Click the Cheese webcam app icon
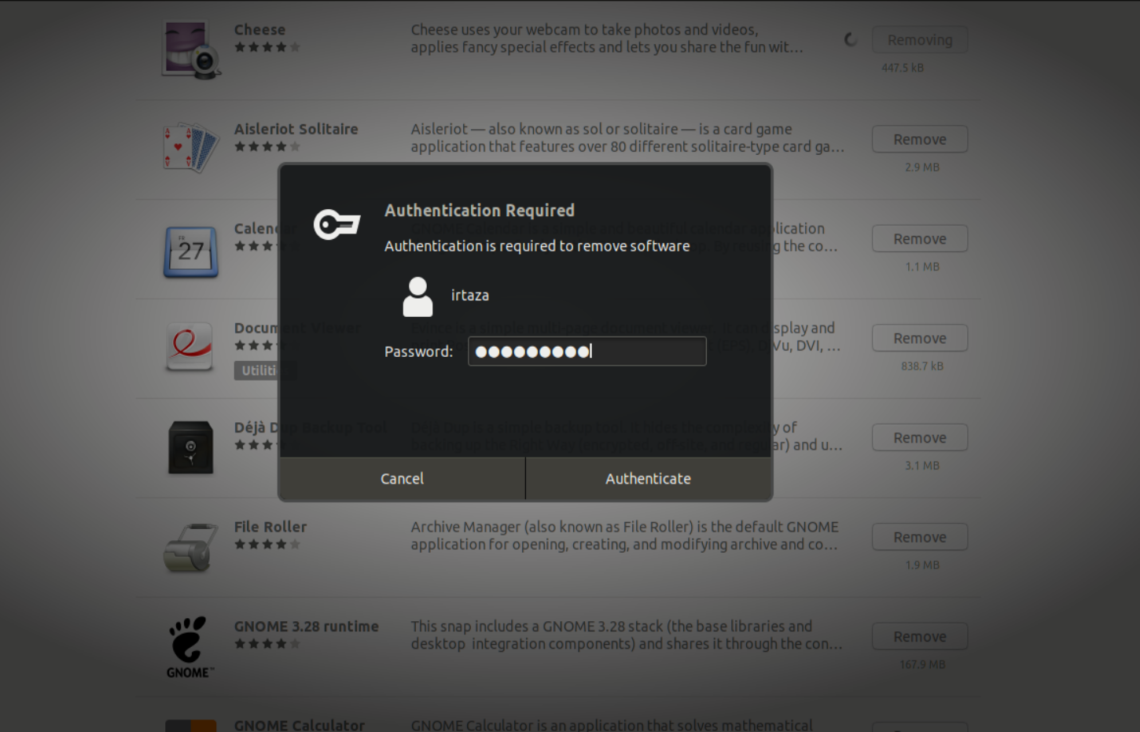Screen dimensions: 1140x732 click(190, 49)
